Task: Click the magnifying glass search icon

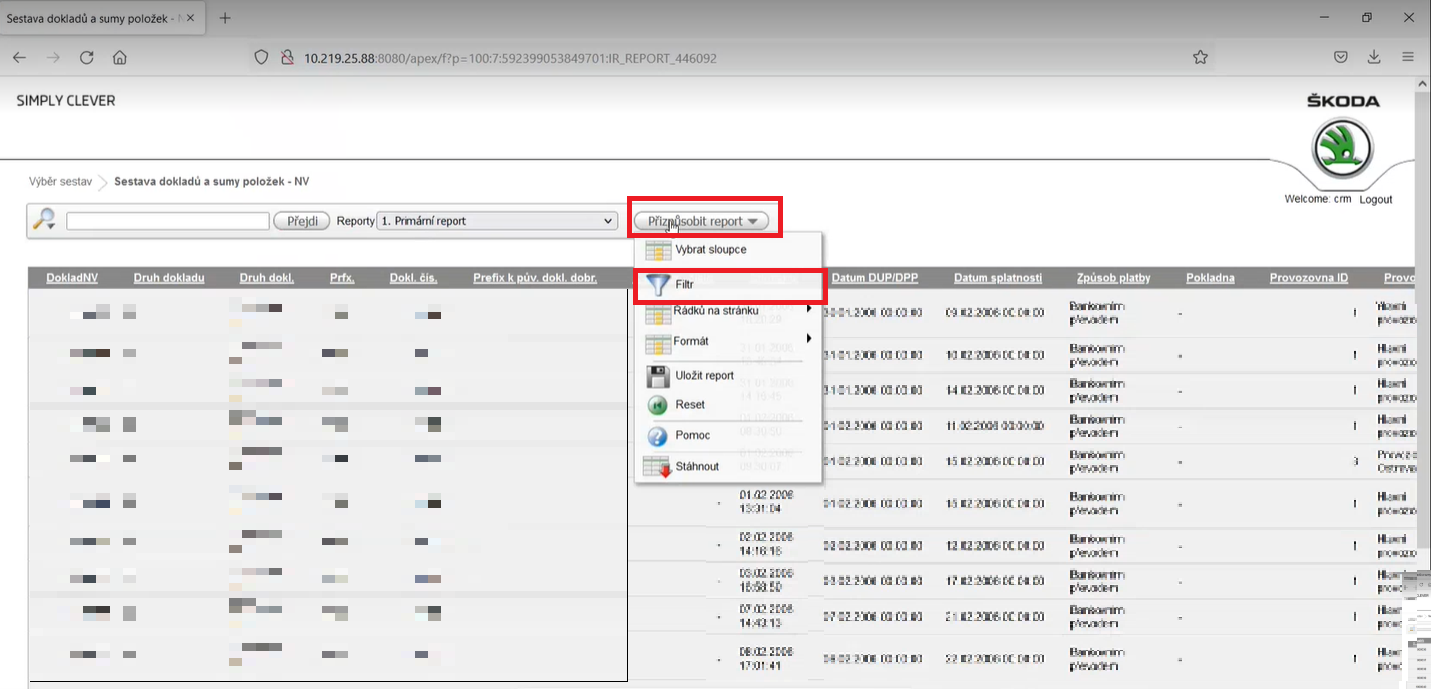Action: [43, 220]
